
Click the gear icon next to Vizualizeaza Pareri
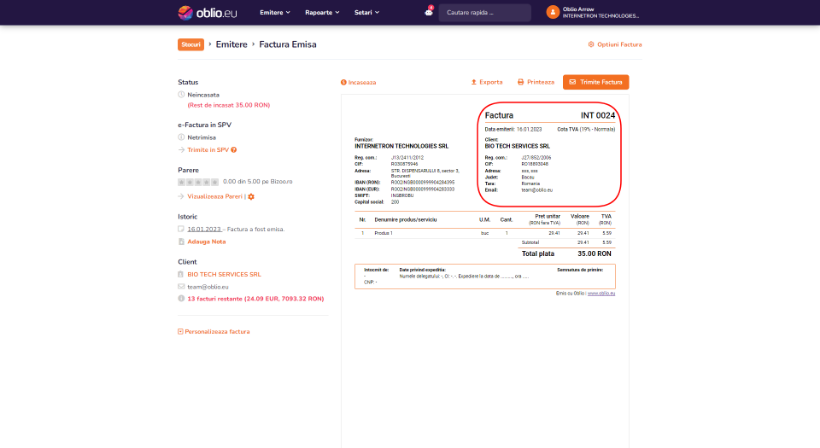point(251,197)
